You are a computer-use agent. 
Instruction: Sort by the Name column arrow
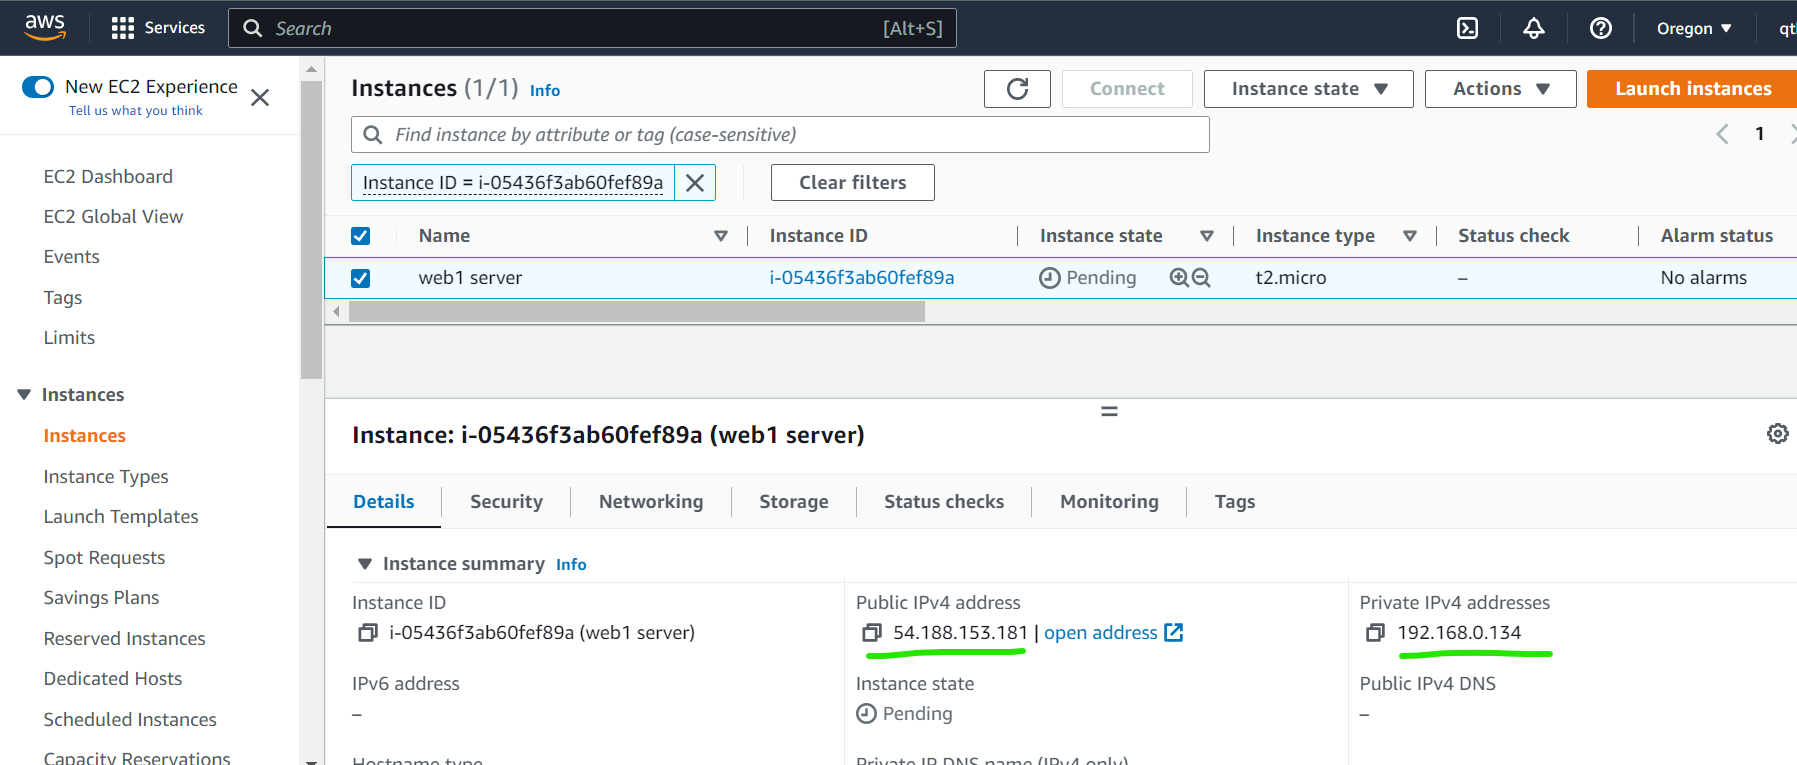coord(720,236)
